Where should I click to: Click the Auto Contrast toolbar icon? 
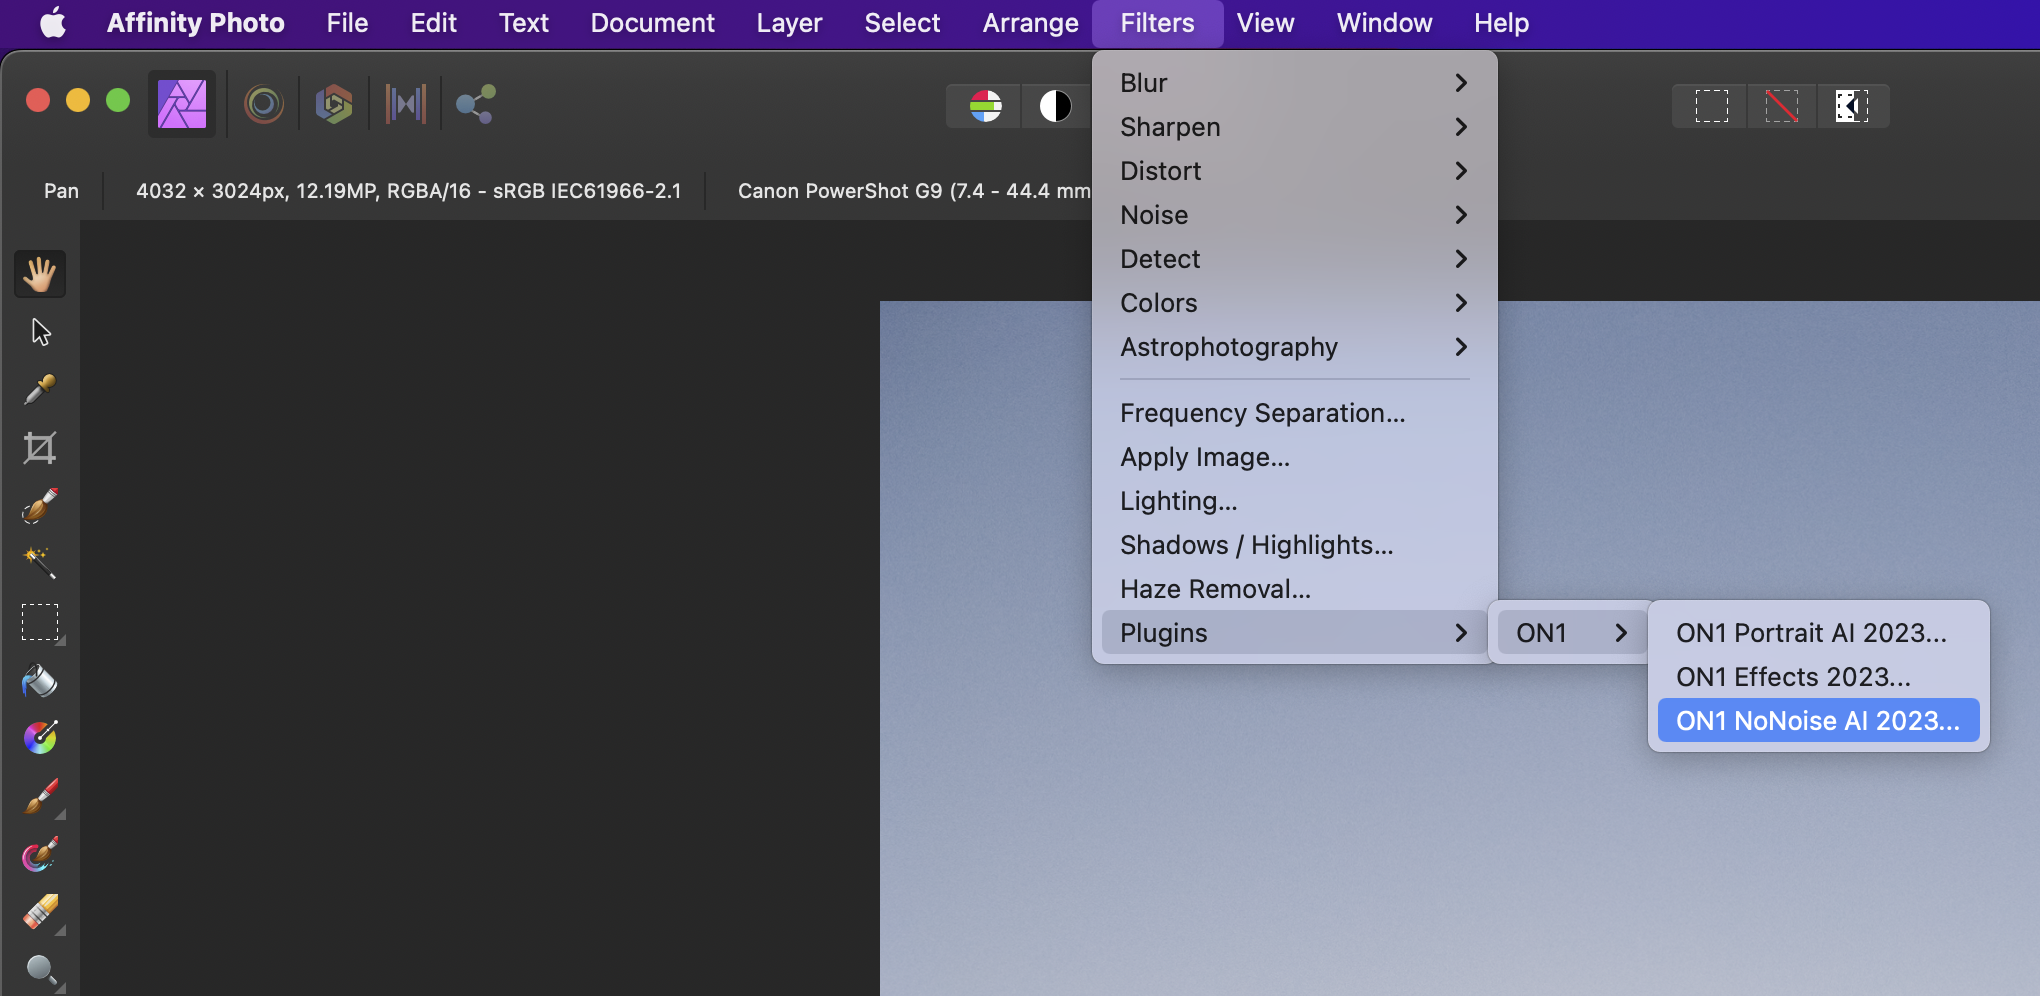(1055, 106)
